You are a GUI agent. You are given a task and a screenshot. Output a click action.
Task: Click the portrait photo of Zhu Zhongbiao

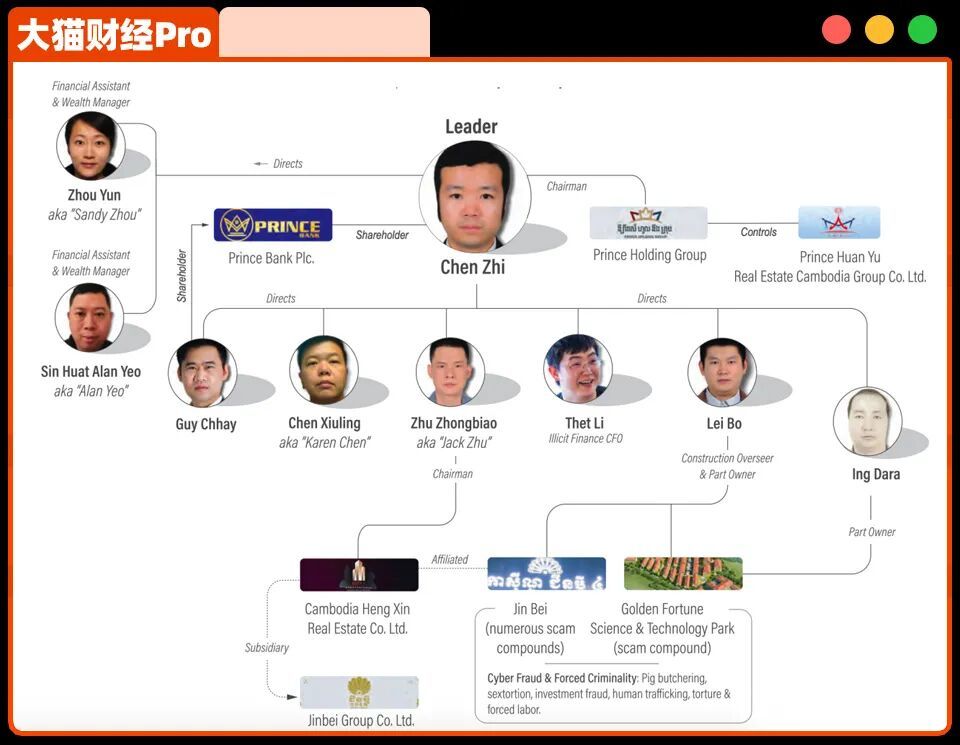(x=450, y=372)
